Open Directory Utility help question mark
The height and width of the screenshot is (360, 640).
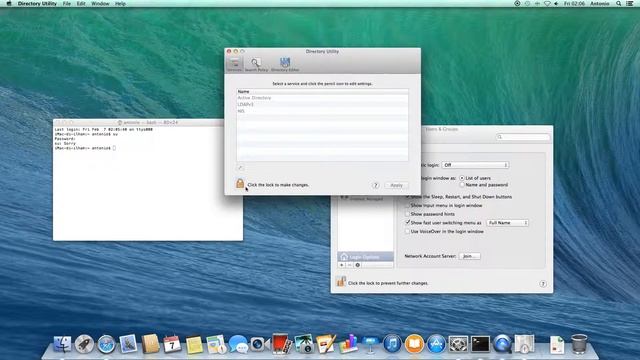pyautogui.click(x=376, y=185)
